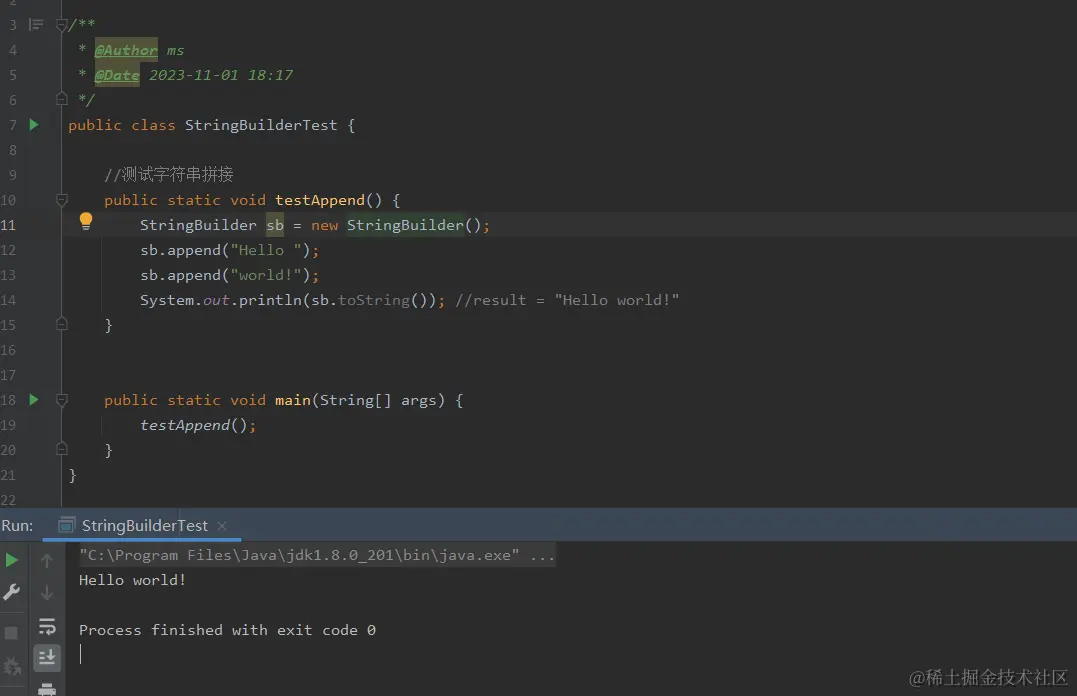This screenshot has width=1077, height=696.
Task: Click the Stop process square button
Action: click(11, 633)
